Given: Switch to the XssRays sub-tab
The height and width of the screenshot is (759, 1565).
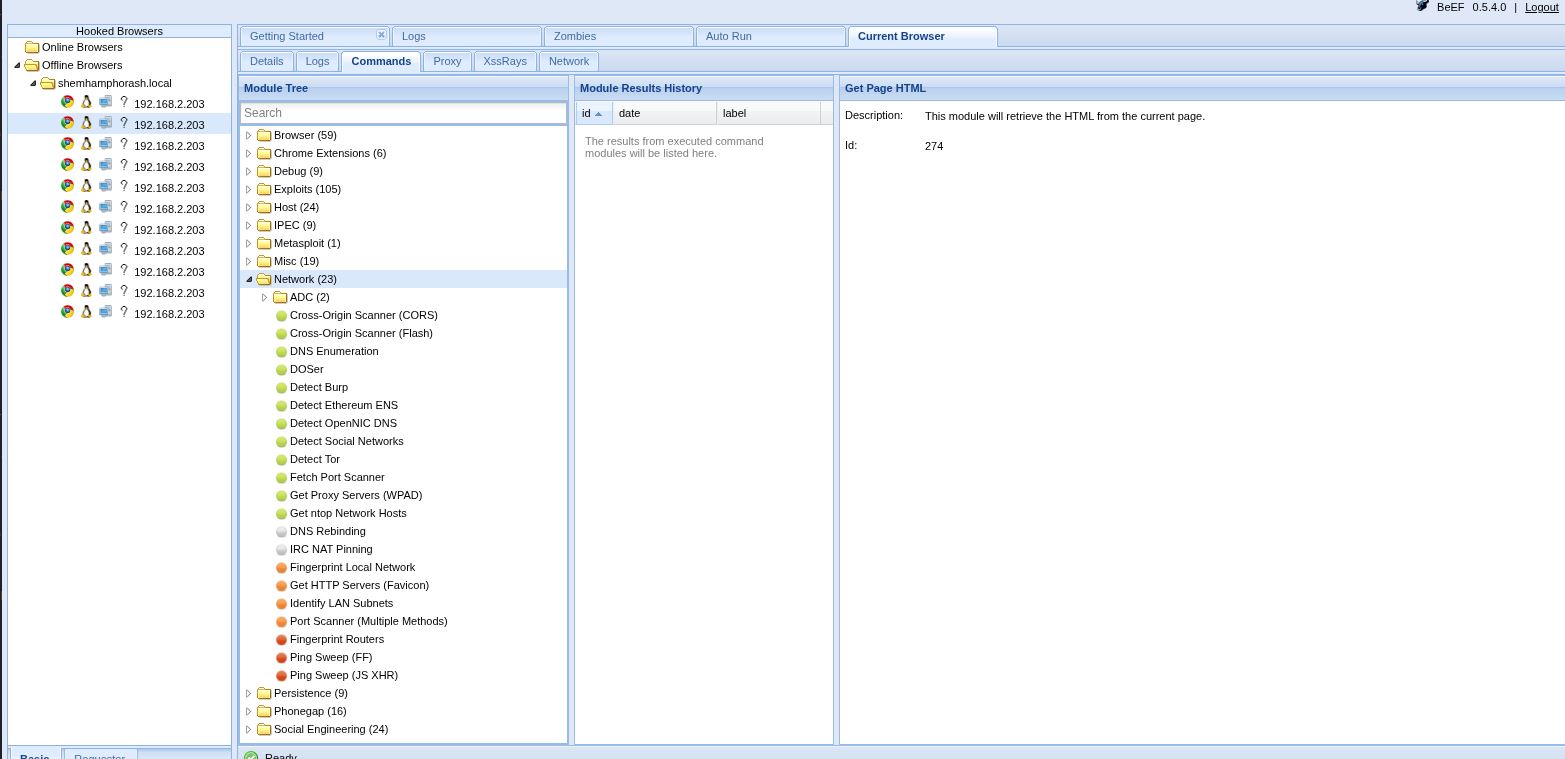Looking at the screenshot, I should (x=505, y=61).
